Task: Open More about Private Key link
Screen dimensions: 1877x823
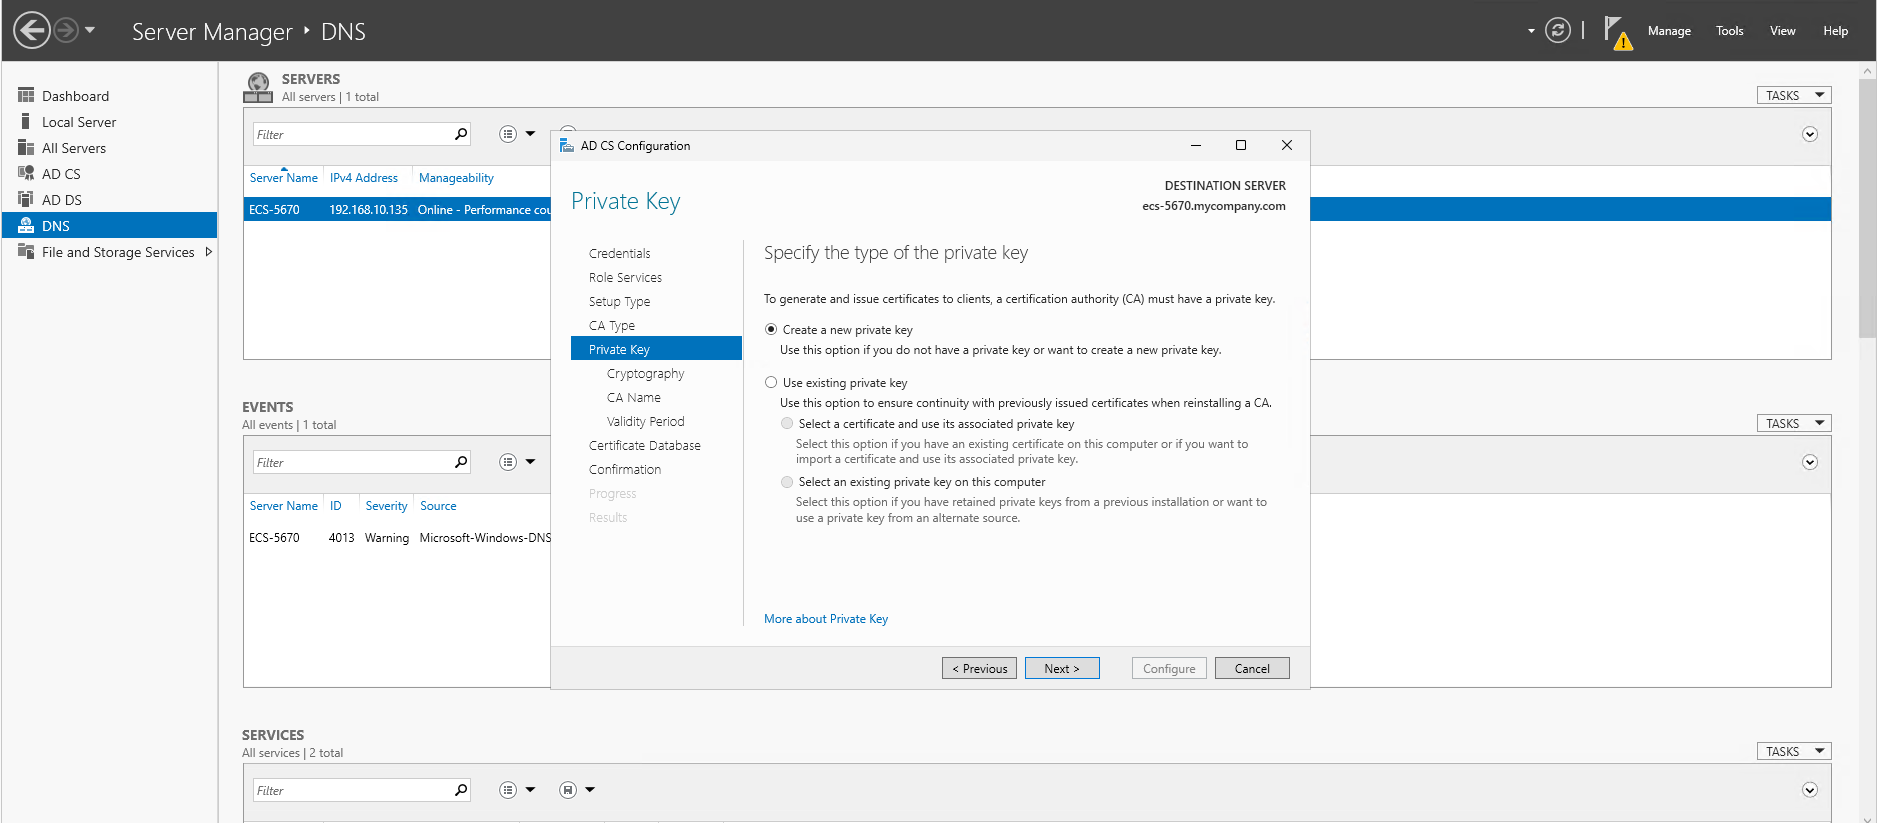Action: click(x=825, y=619)
